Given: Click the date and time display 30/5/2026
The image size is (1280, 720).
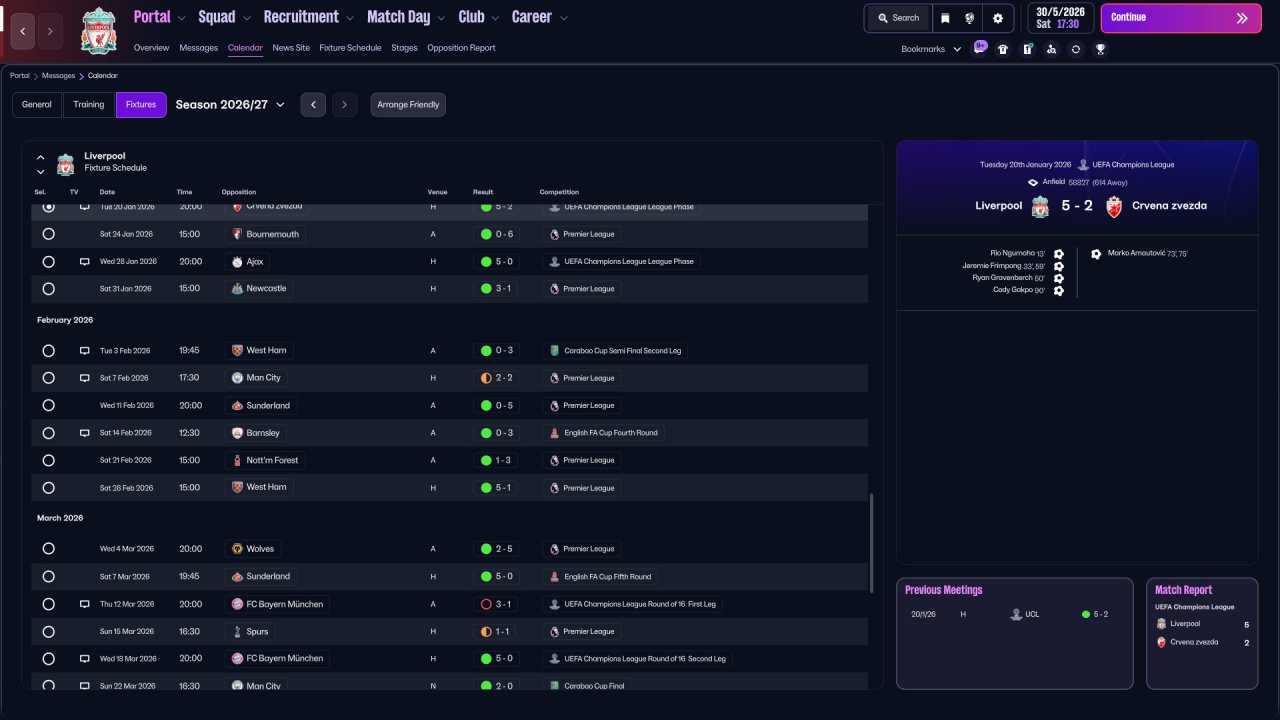Looking at the screenshot, I should (x=1059, y=18).
